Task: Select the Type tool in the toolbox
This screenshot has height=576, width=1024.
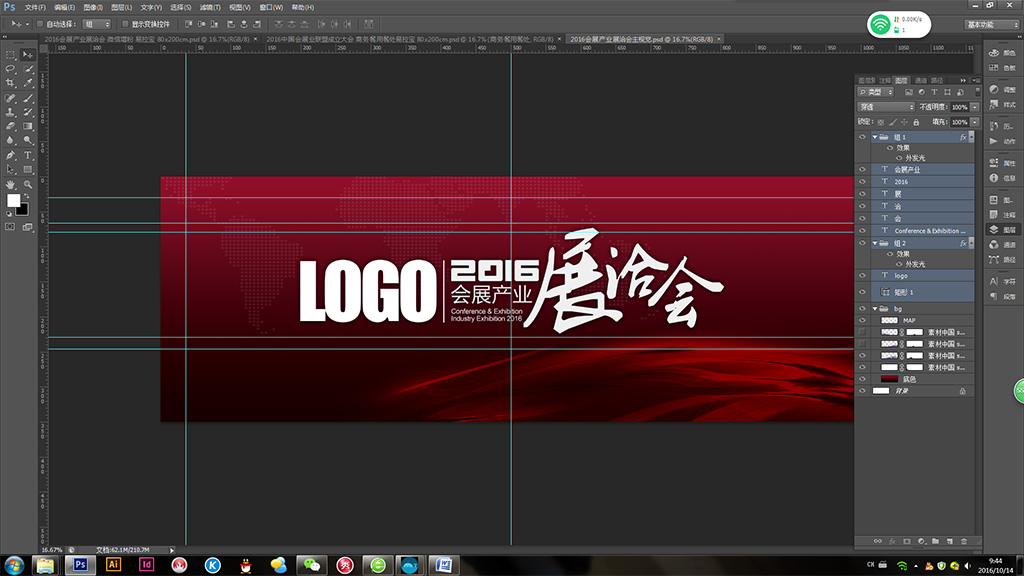Action: click(x=28, y=155)
